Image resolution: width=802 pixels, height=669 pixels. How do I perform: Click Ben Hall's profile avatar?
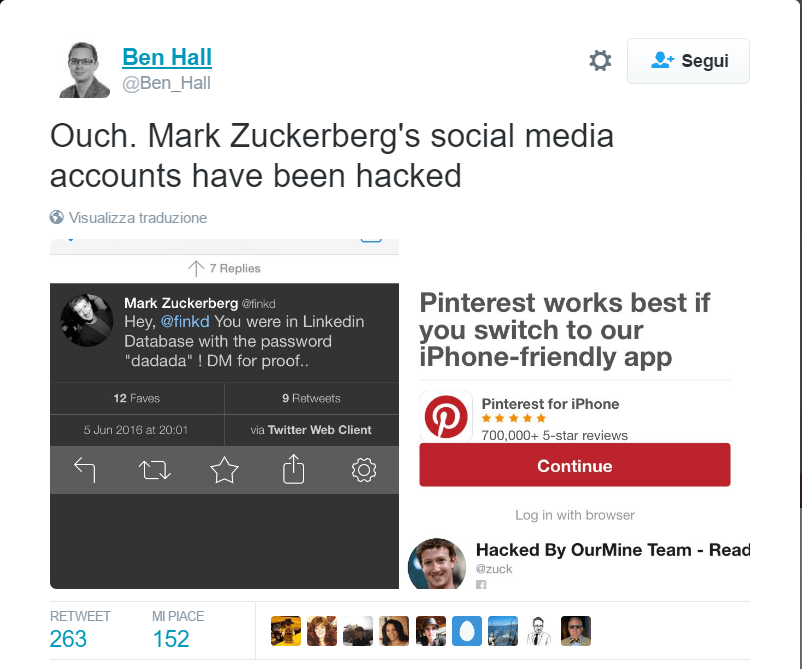pyautogui.click(x=84, y=70)
